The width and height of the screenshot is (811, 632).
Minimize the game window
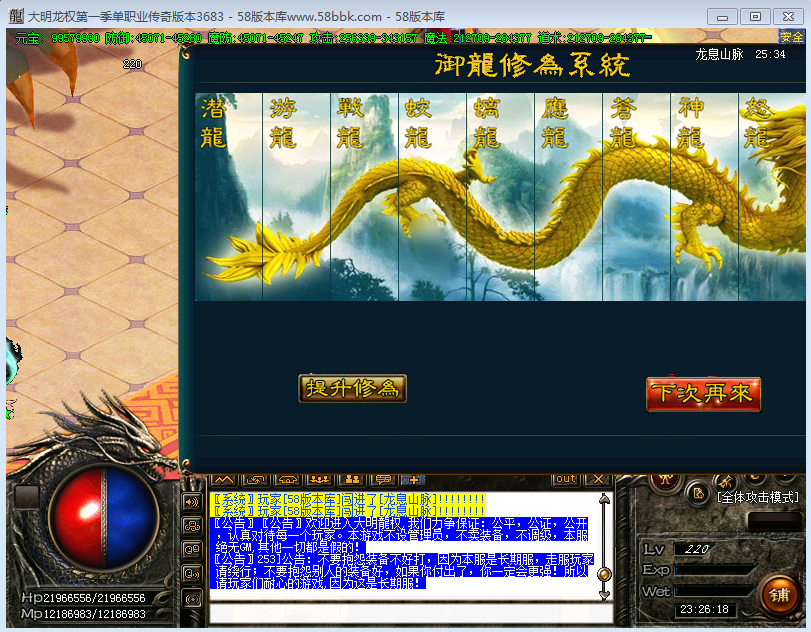[x=722, y=17]
